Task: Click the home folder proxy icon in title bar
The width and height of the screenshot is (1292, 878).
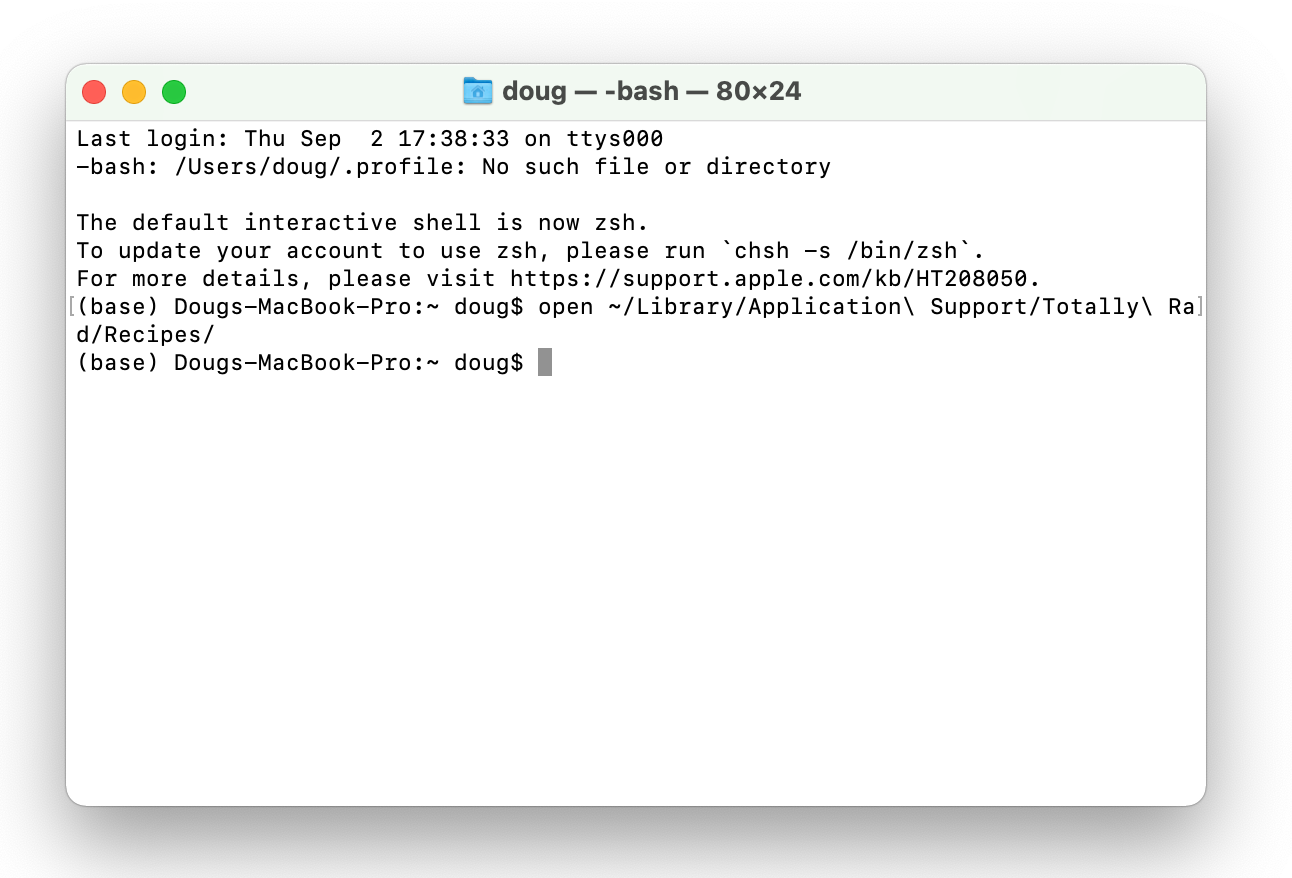Action: [477, 92]
